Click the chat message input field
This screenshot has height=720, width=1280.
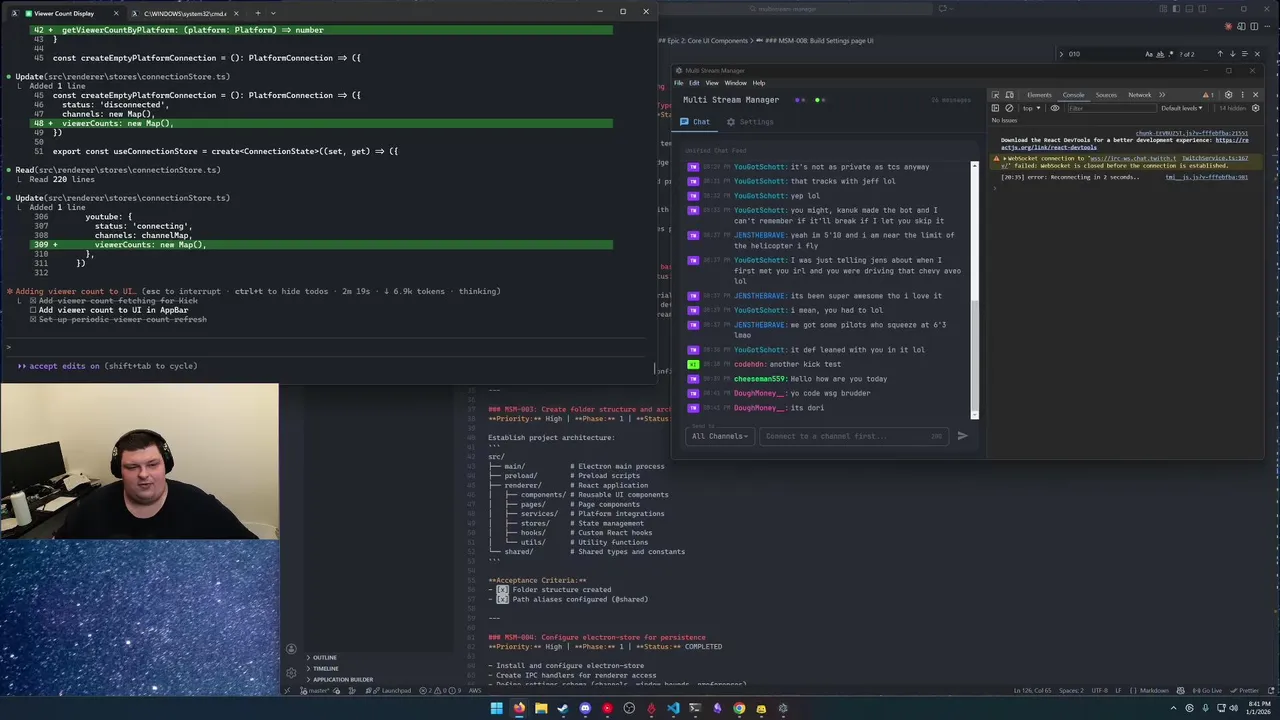pyautogui.click(x=853, y=436)
